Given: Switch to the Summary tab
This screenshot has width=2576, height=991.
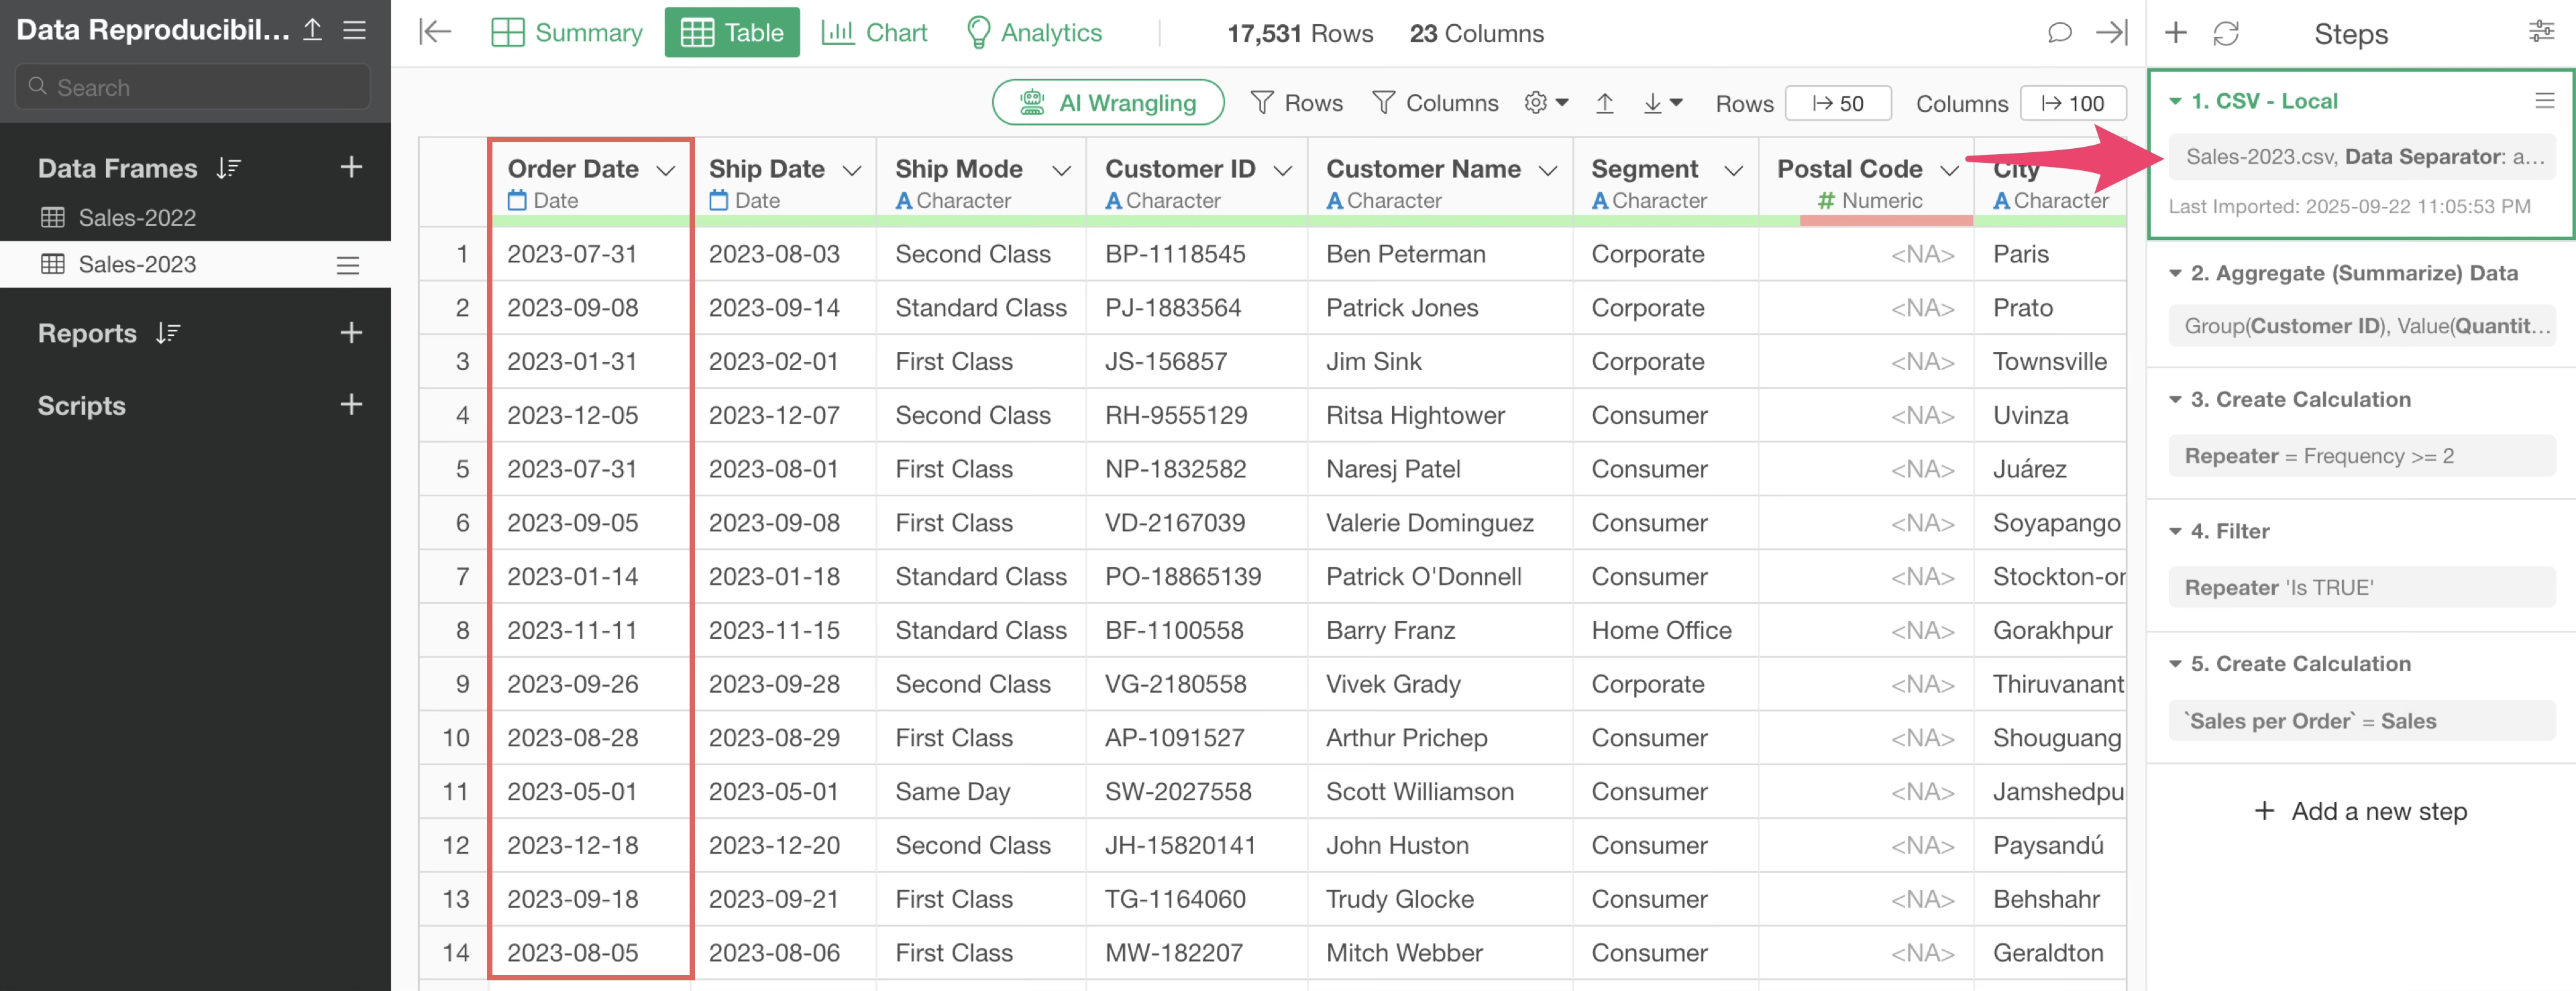Looking at the screenshot, I should 567,33.
